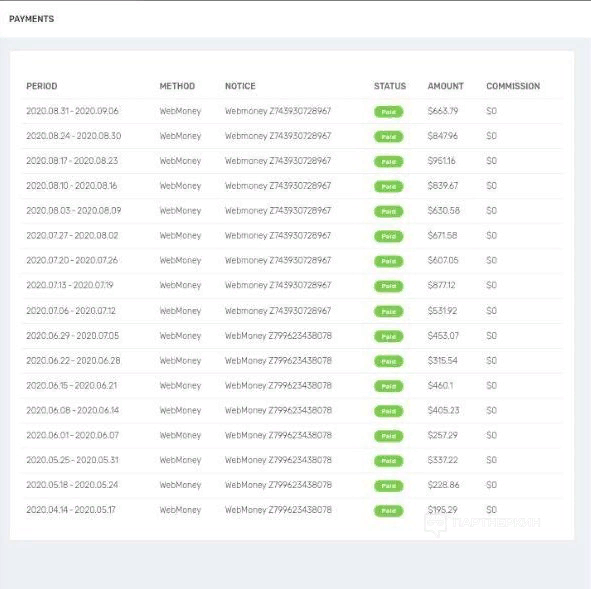Click Paid badge in the $315.54 row
Screen dimensions: 591x589
(x=389, y=361)
